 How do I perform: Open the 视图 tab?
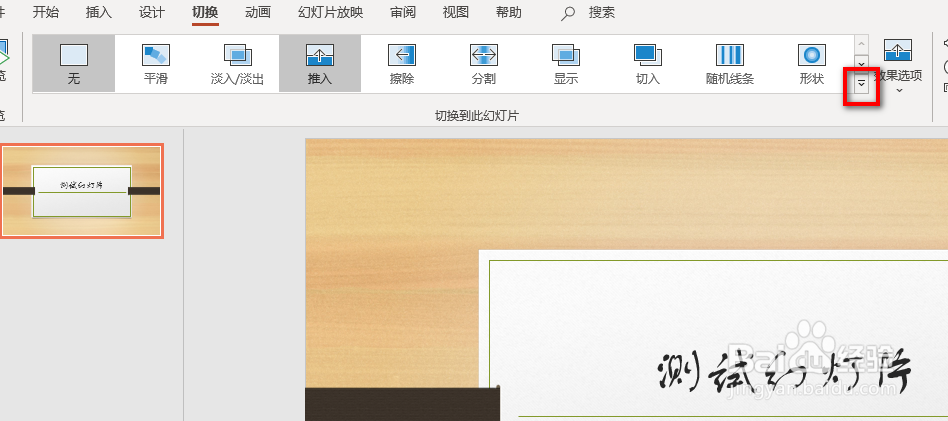pos(456,13)
